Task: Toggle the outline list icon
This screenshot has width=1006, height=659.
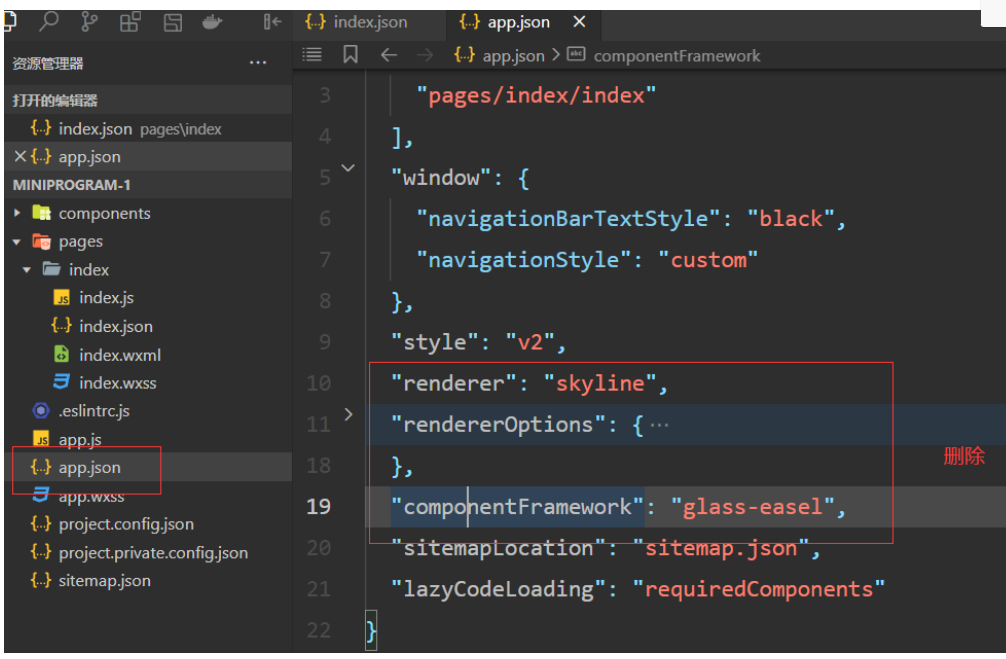Action: [312, 55]
